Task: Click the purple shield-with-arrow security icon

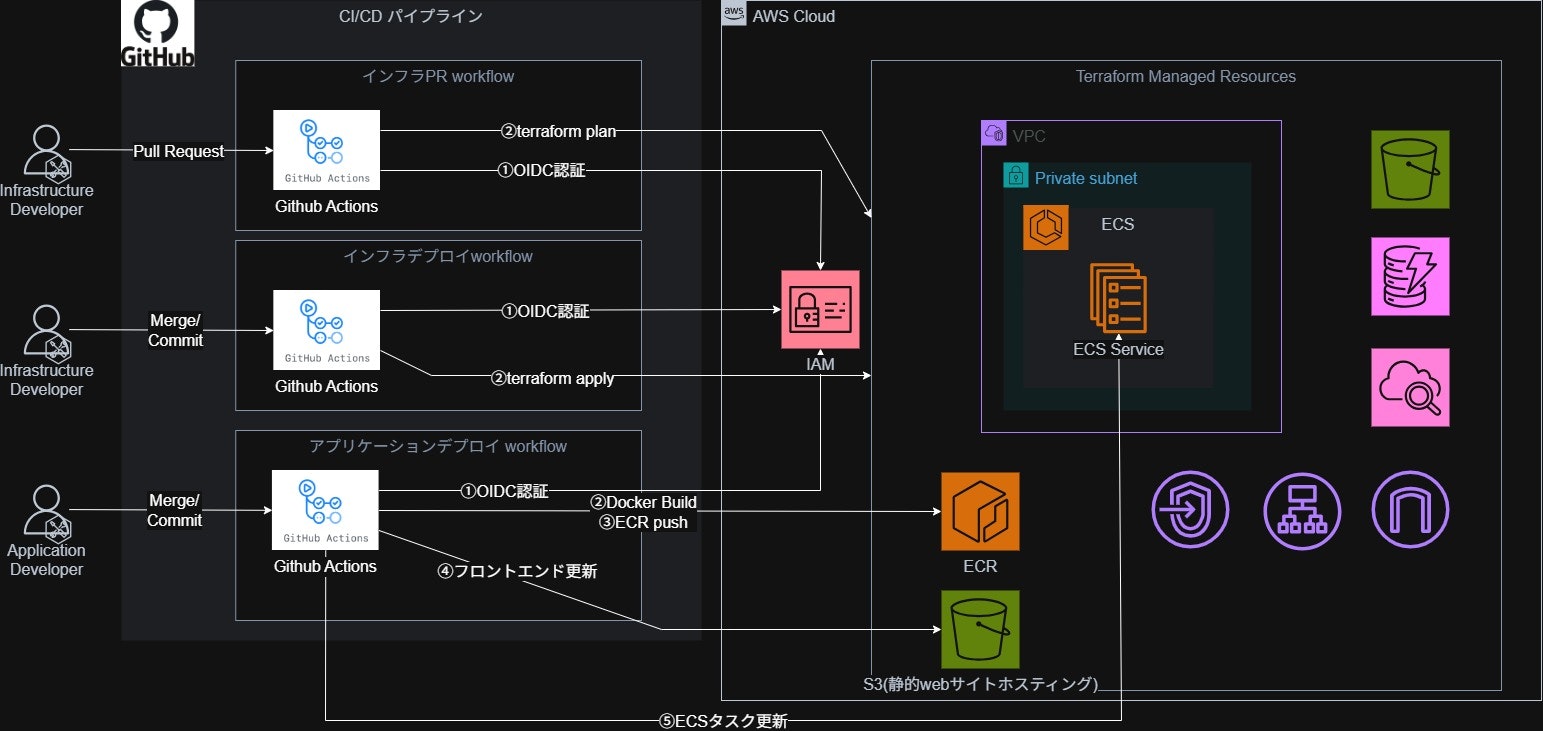Action: point(1190,509)
